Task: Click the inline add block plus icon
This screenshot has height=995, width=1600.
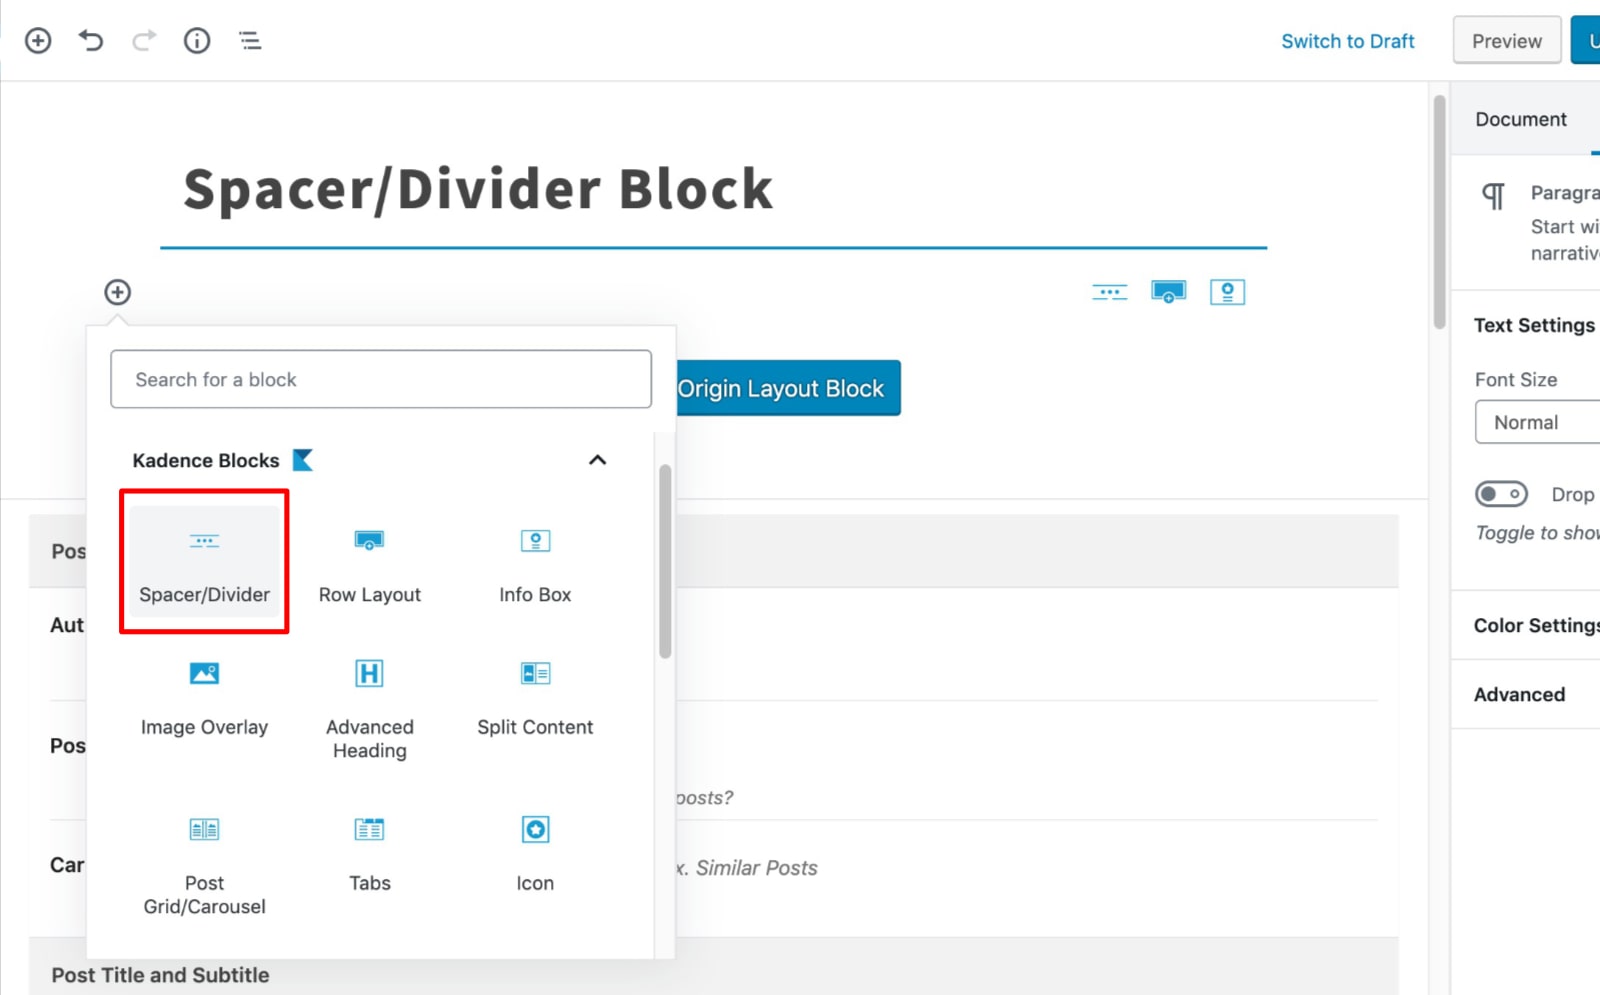Action: tap(118, 292)
